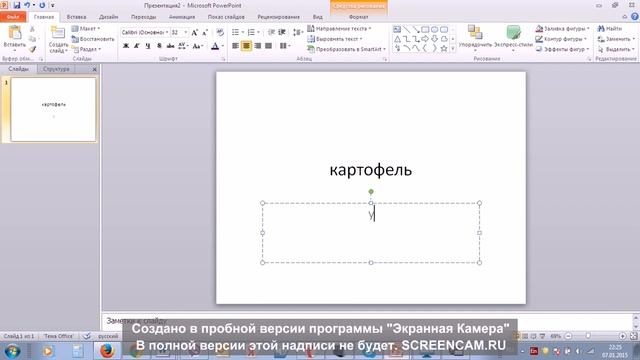Image resolution: width=640 pixels, height=360 pixels.
Task: Select the Format Painter brush icon
Action: [x=32, y=49]
